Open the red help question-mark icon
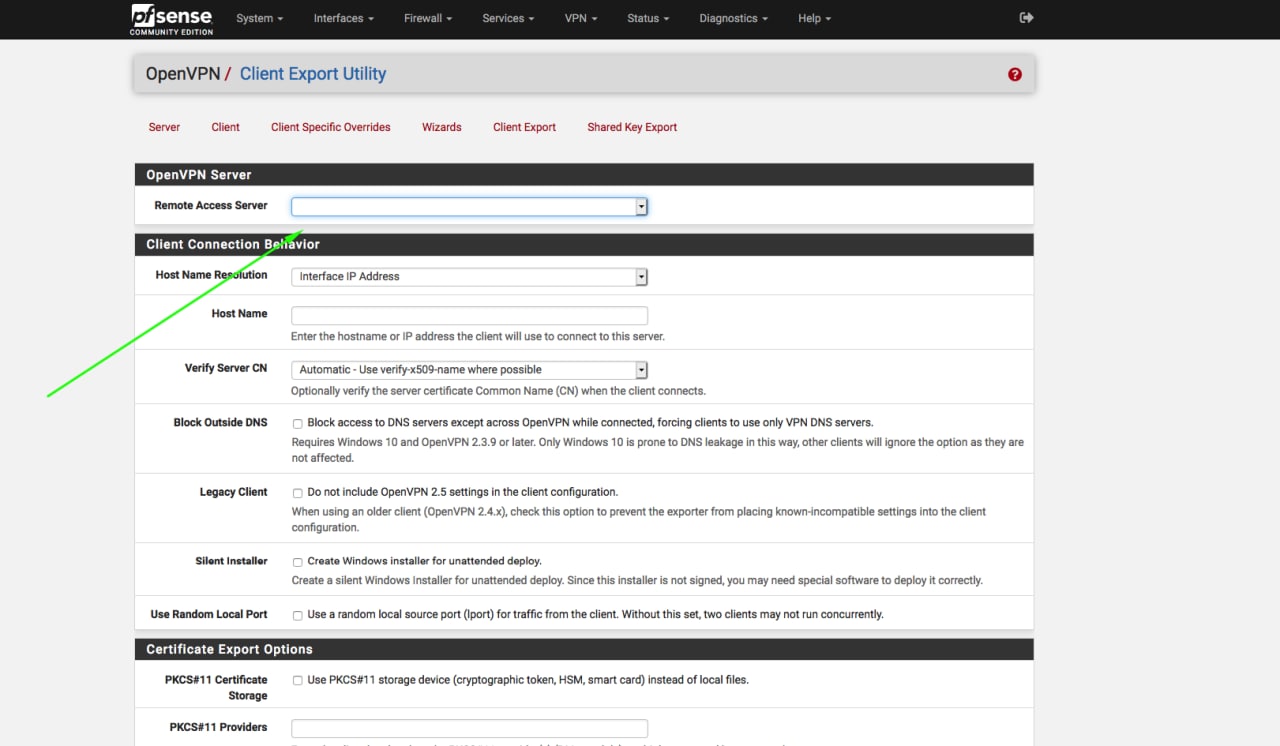1280x746 pixels. click(x=1015, y=74)
